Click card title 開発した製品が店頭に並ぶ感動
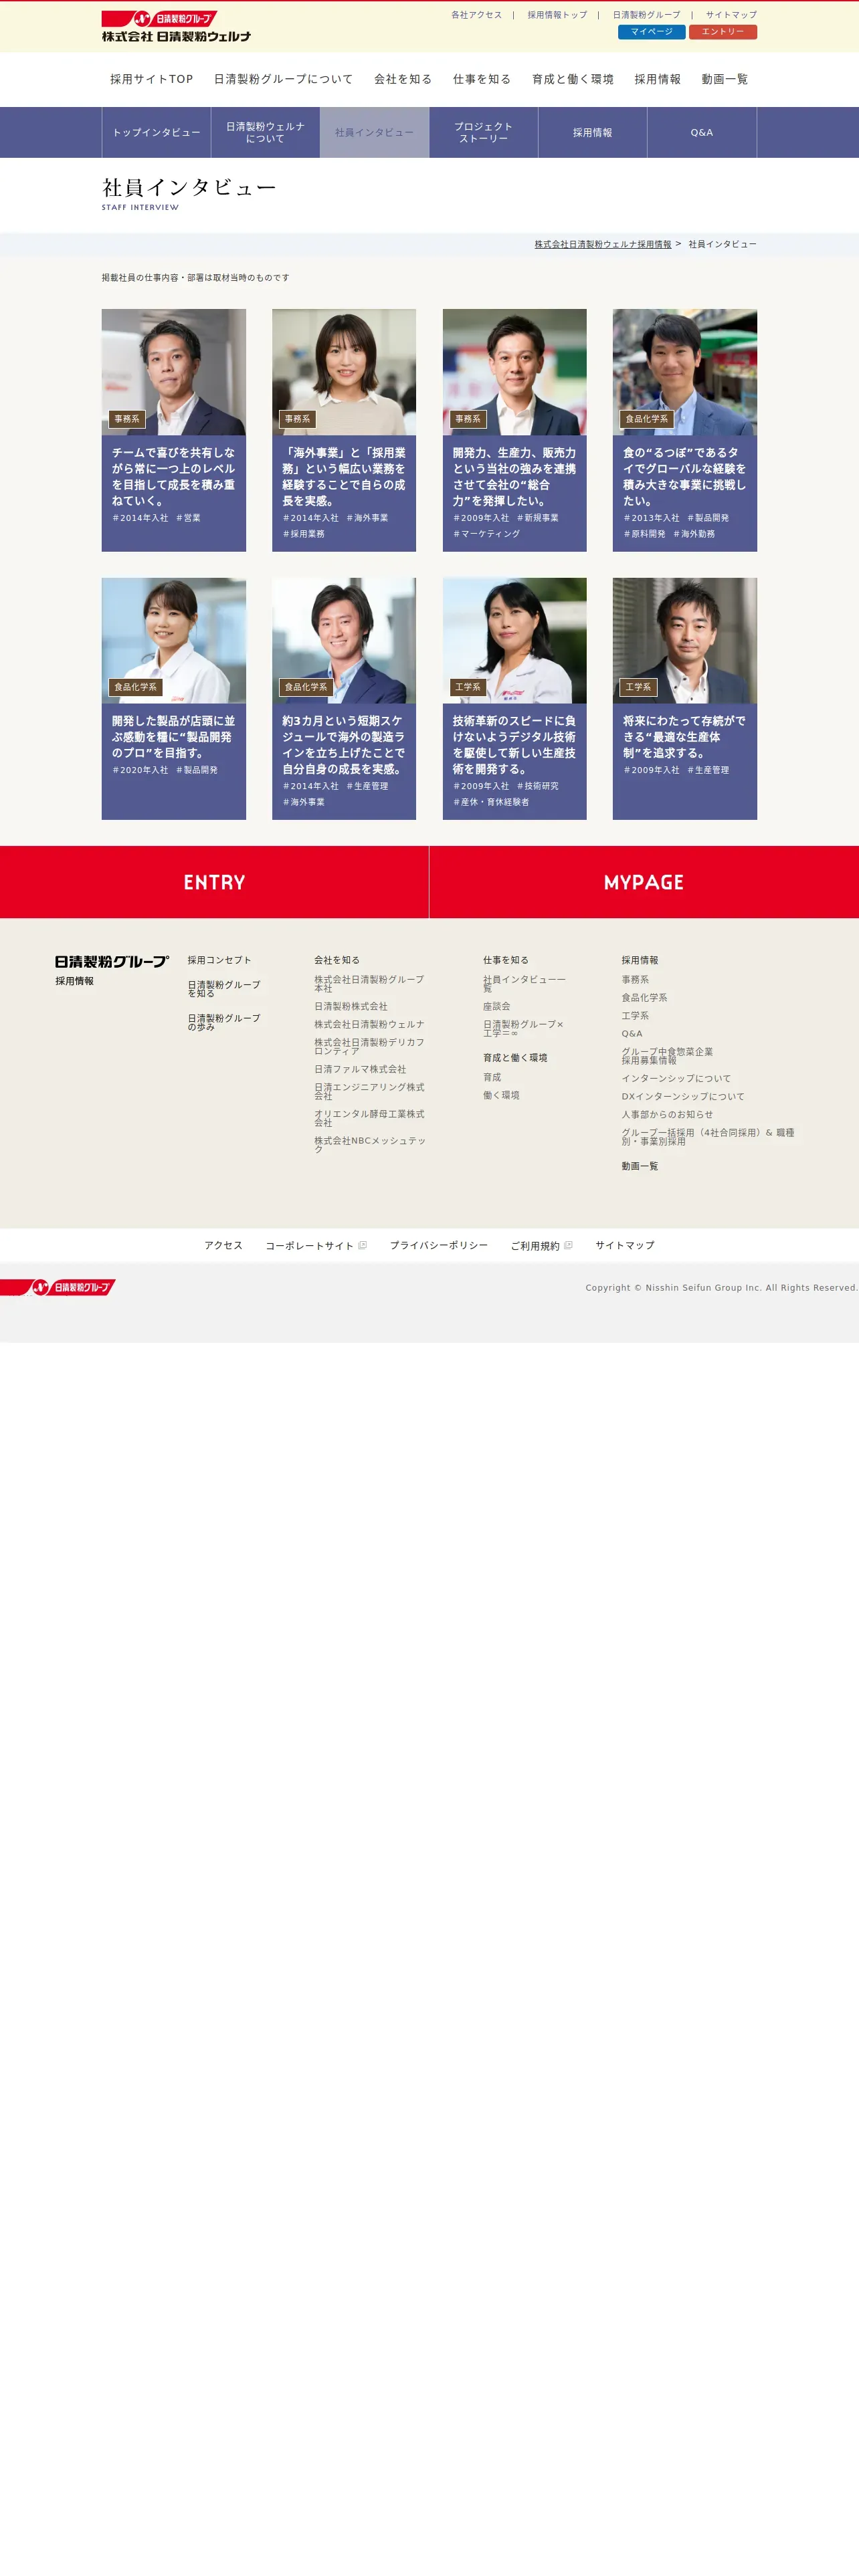The height and width of the screenshot is (2576, 859). coord(173,736)
